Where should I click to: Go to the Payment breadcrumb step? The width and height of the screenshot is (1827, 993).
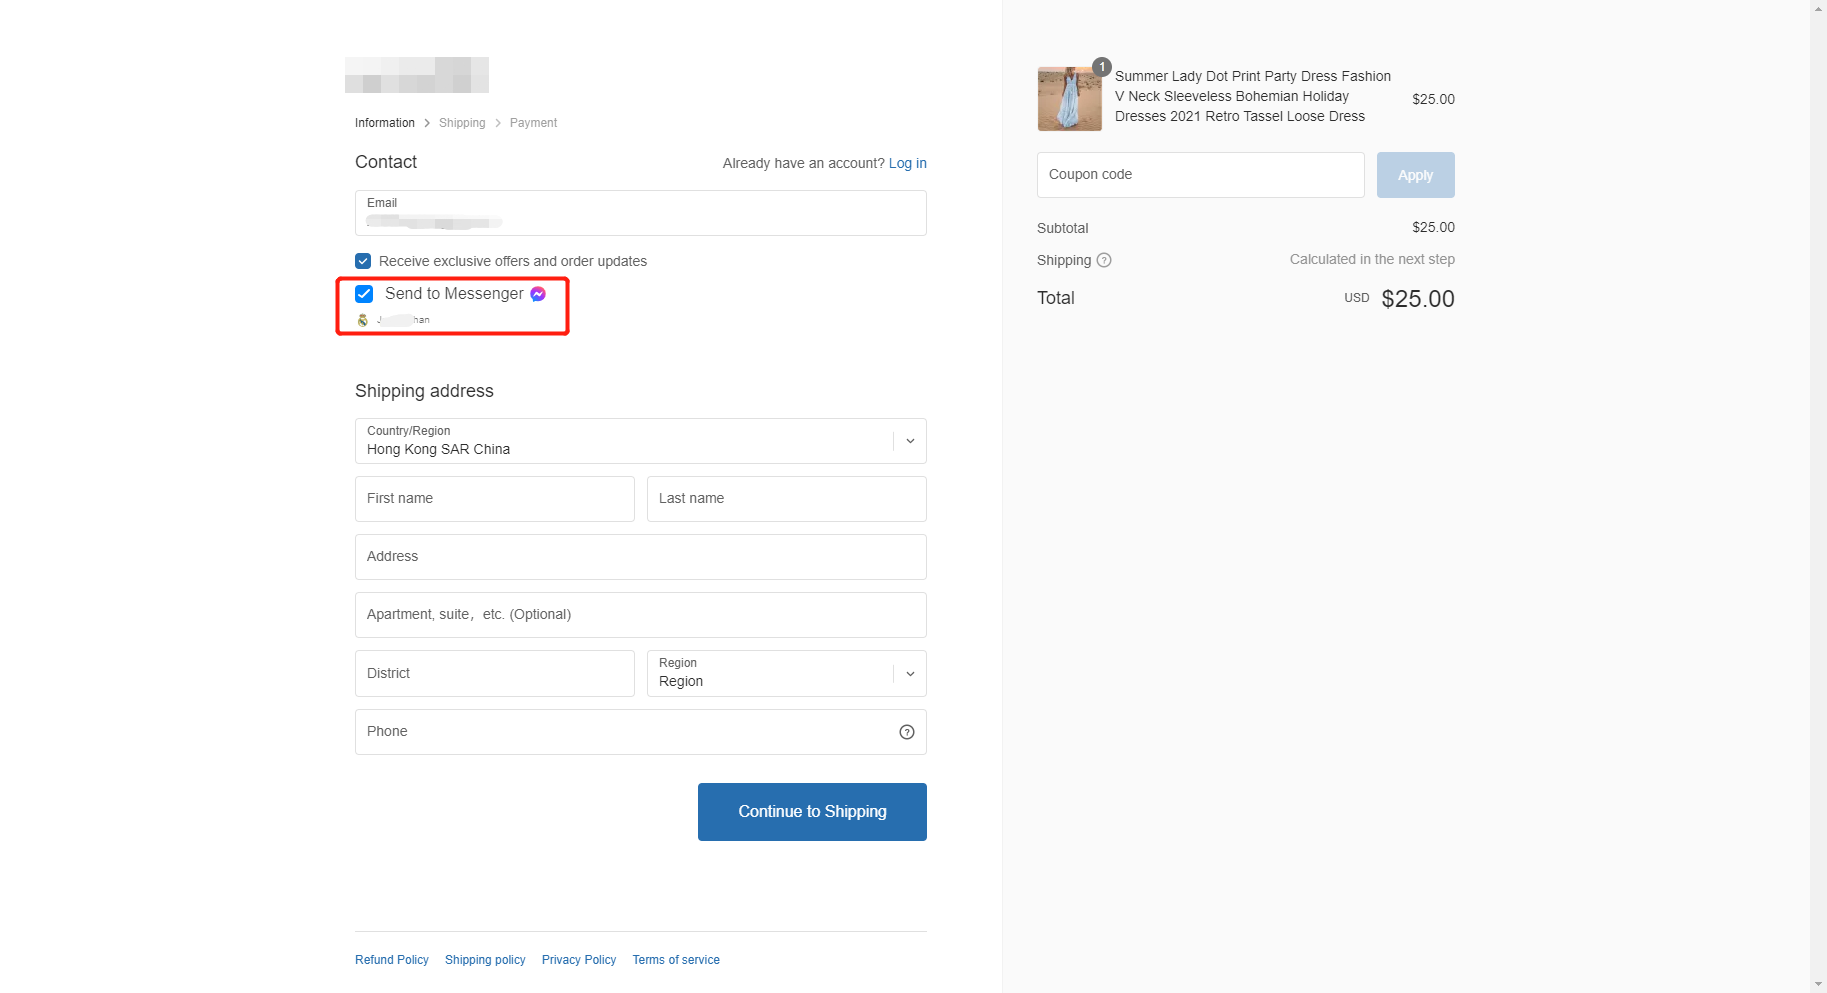(x=533, y=123)
